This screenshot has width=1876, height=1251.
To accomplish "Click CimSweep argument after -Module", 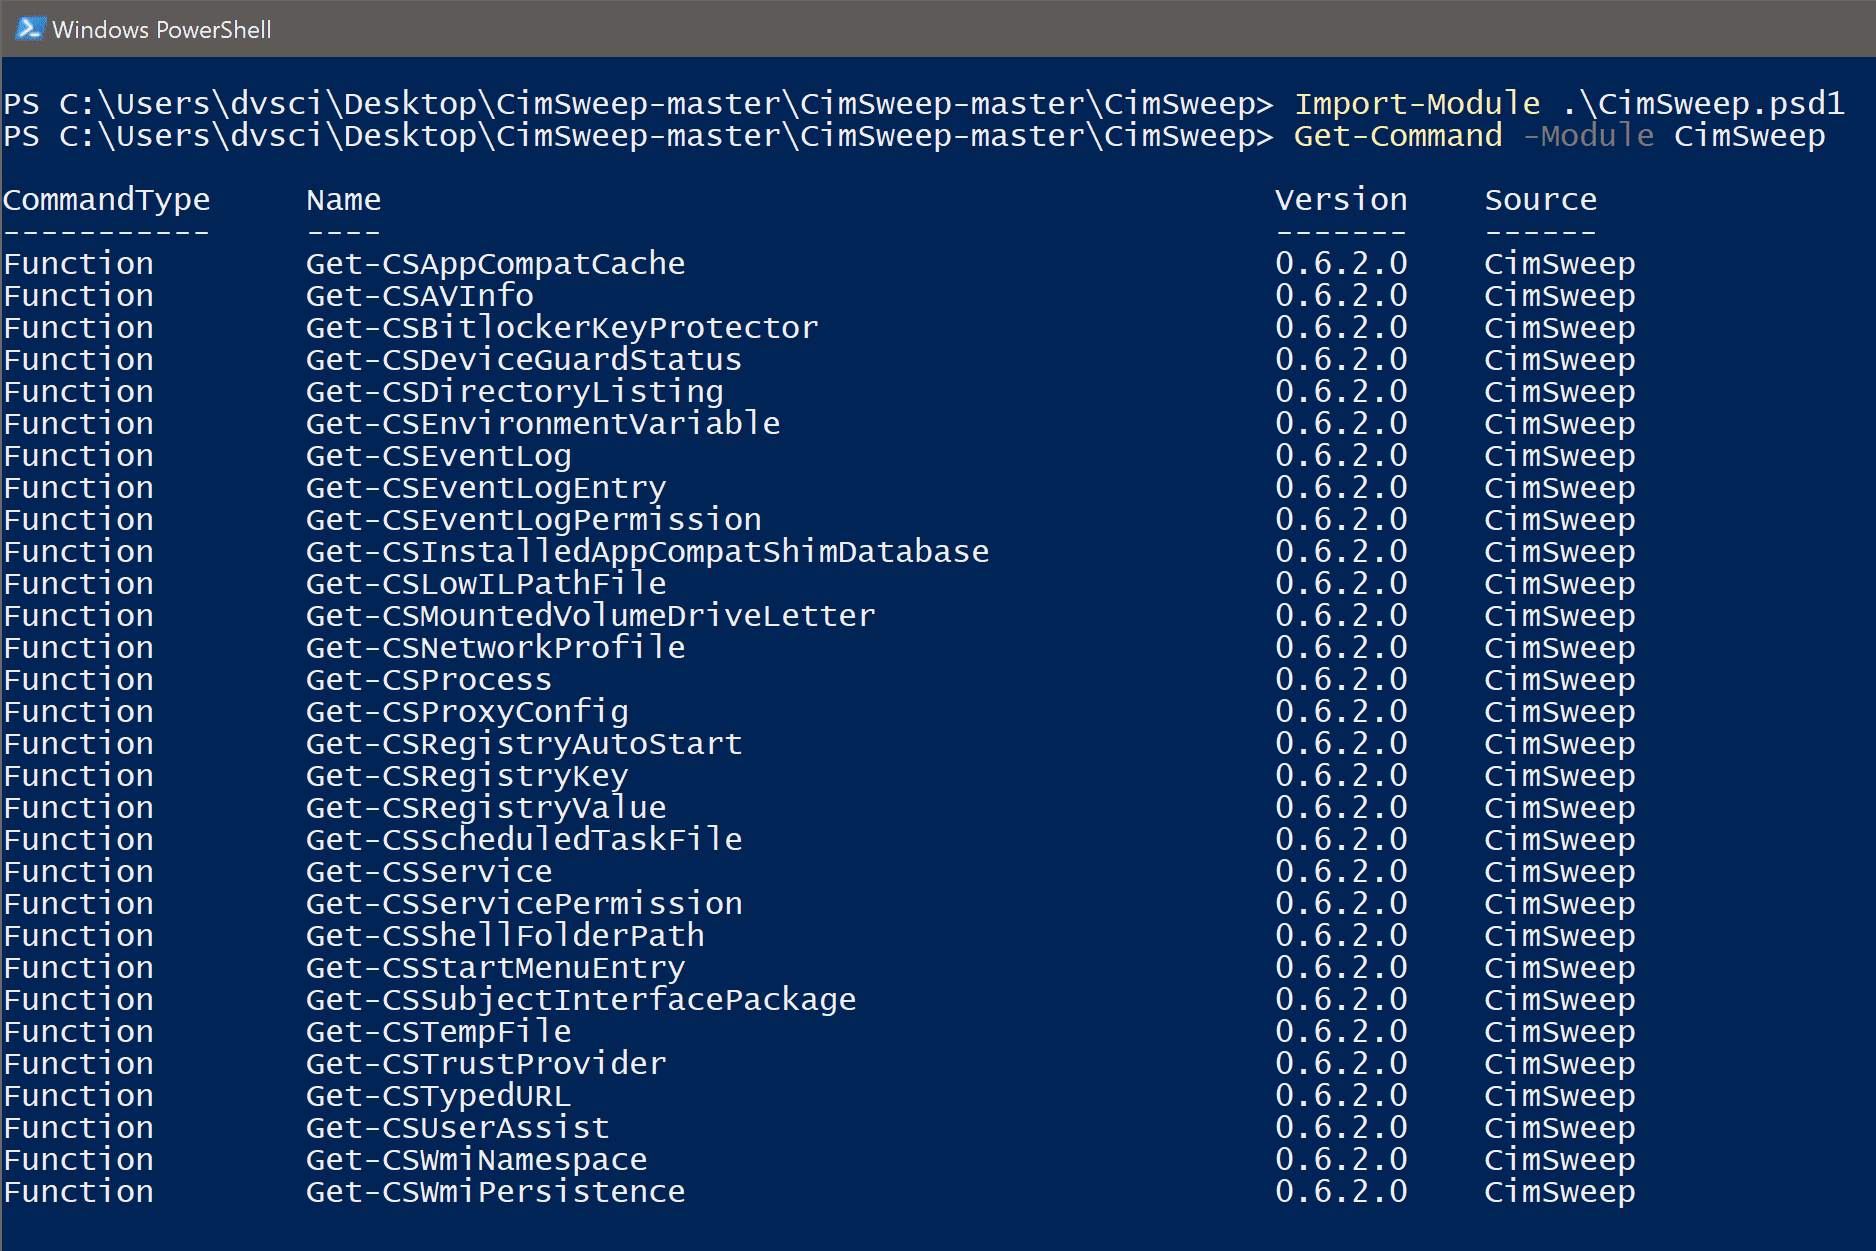I will click(1749, 136).
